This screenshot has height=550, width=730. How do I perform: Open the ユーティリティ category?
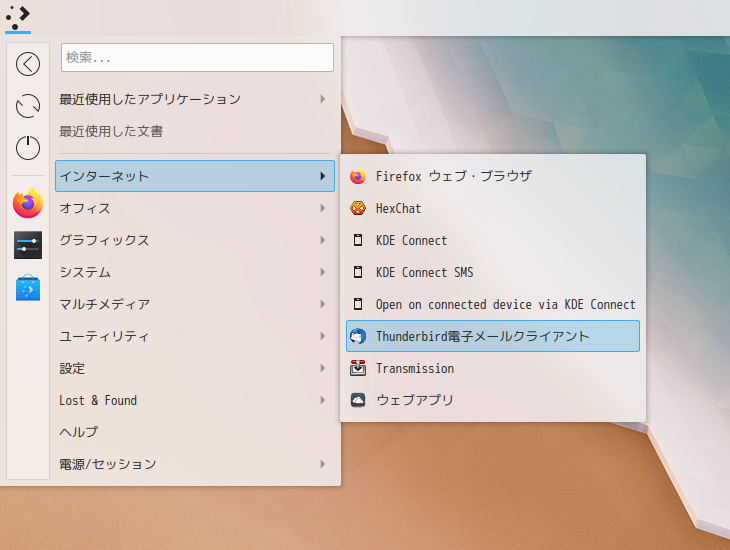195,336
